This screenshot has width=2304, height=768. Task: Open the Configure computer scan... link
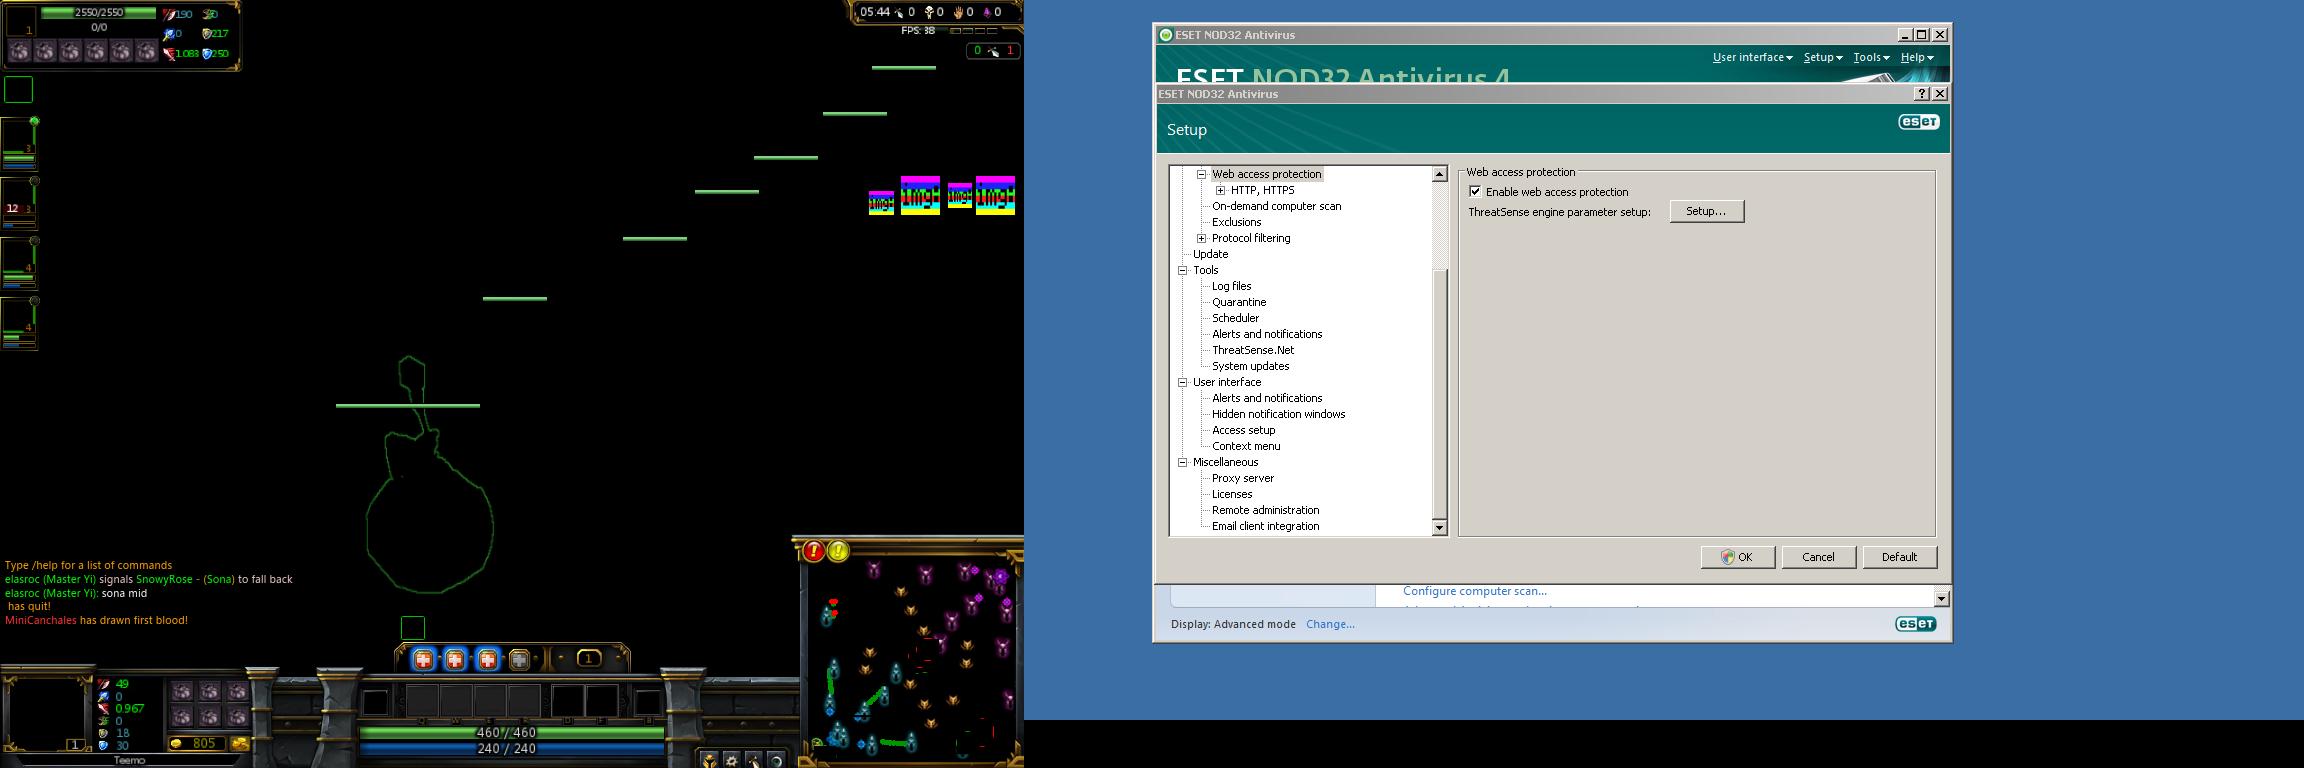point(1474,591)
